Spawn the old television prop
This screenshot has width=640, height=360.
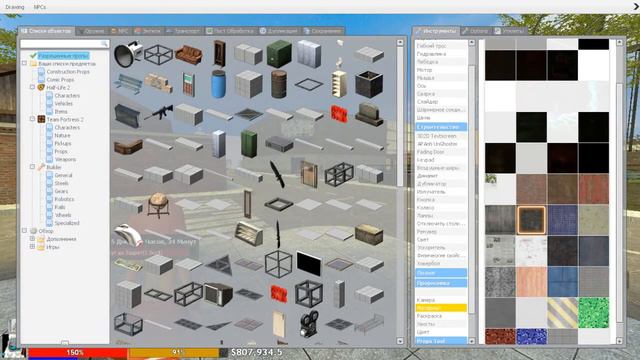coord(218,294)
